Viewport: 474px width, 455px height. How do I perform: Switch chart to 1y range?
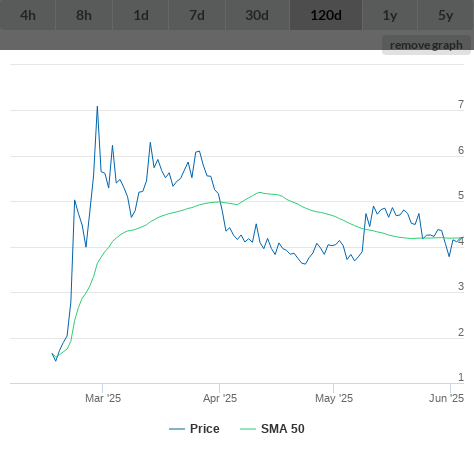[390, 15]
